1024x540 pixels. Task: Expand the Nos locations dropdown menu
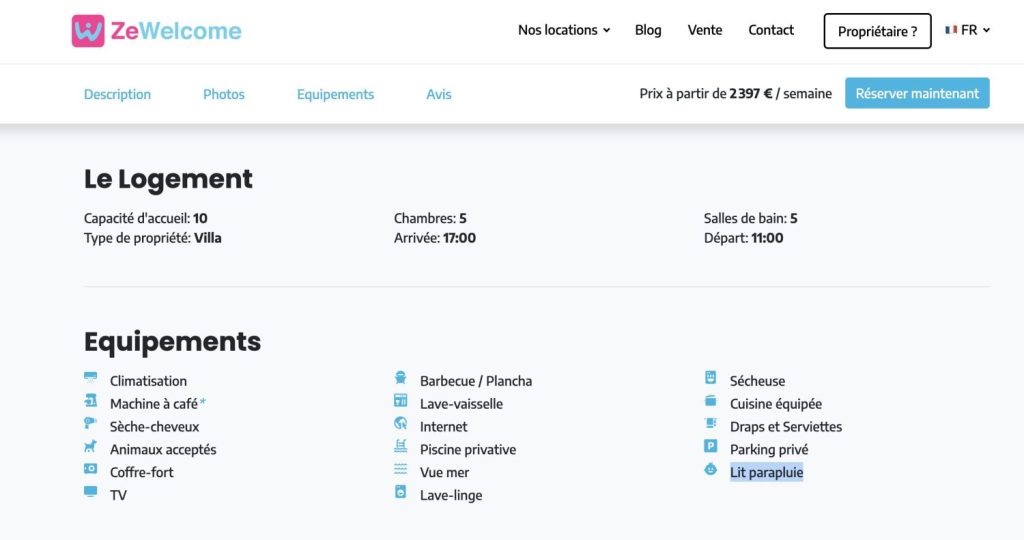click(564, 30)
